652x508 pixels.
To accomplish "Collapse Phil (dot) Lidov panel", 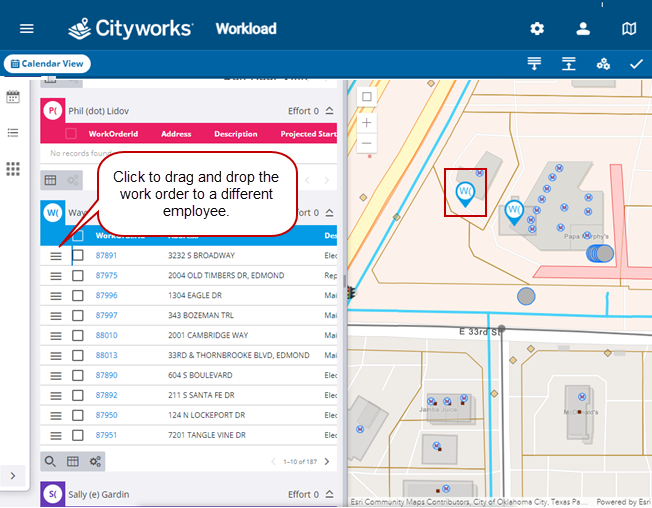I will pos(329,111).
